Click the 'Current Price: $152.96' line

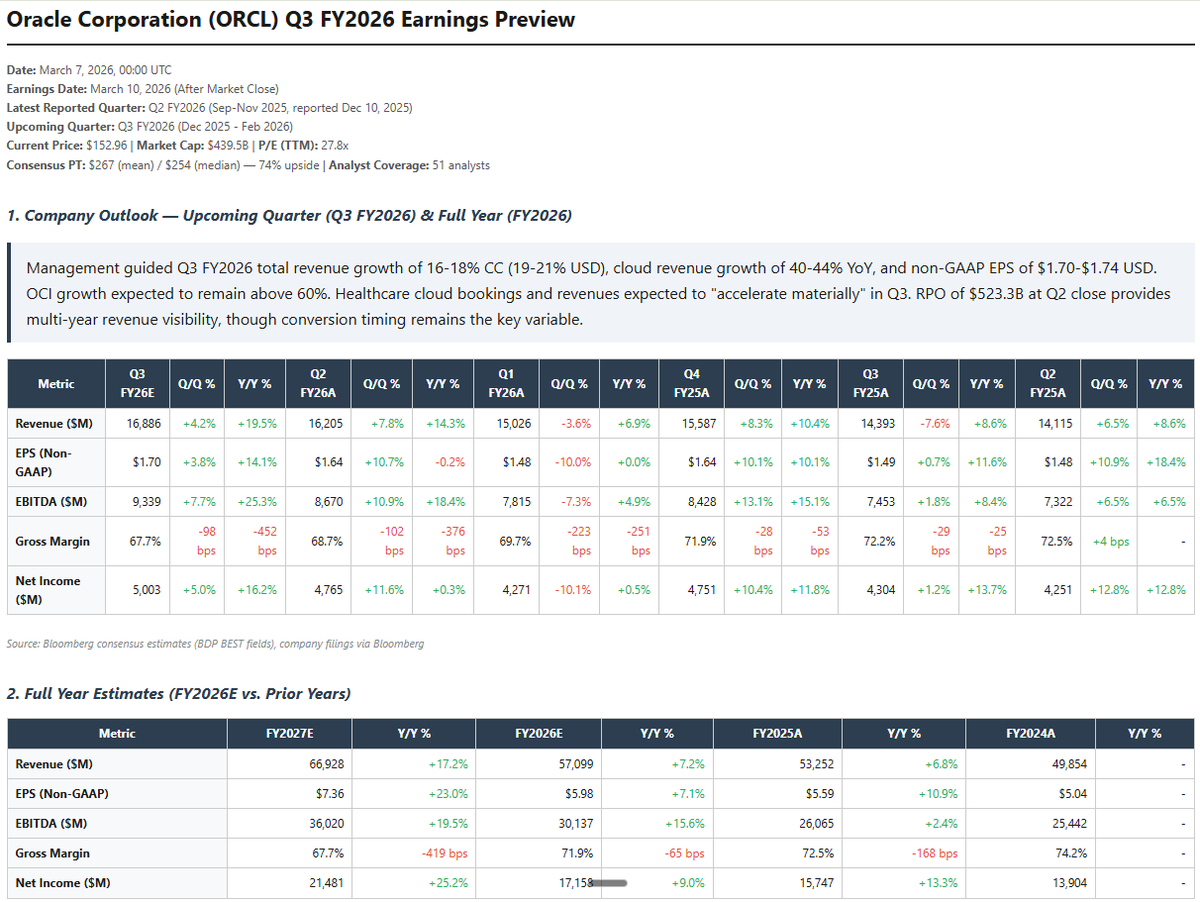[177, 145]
